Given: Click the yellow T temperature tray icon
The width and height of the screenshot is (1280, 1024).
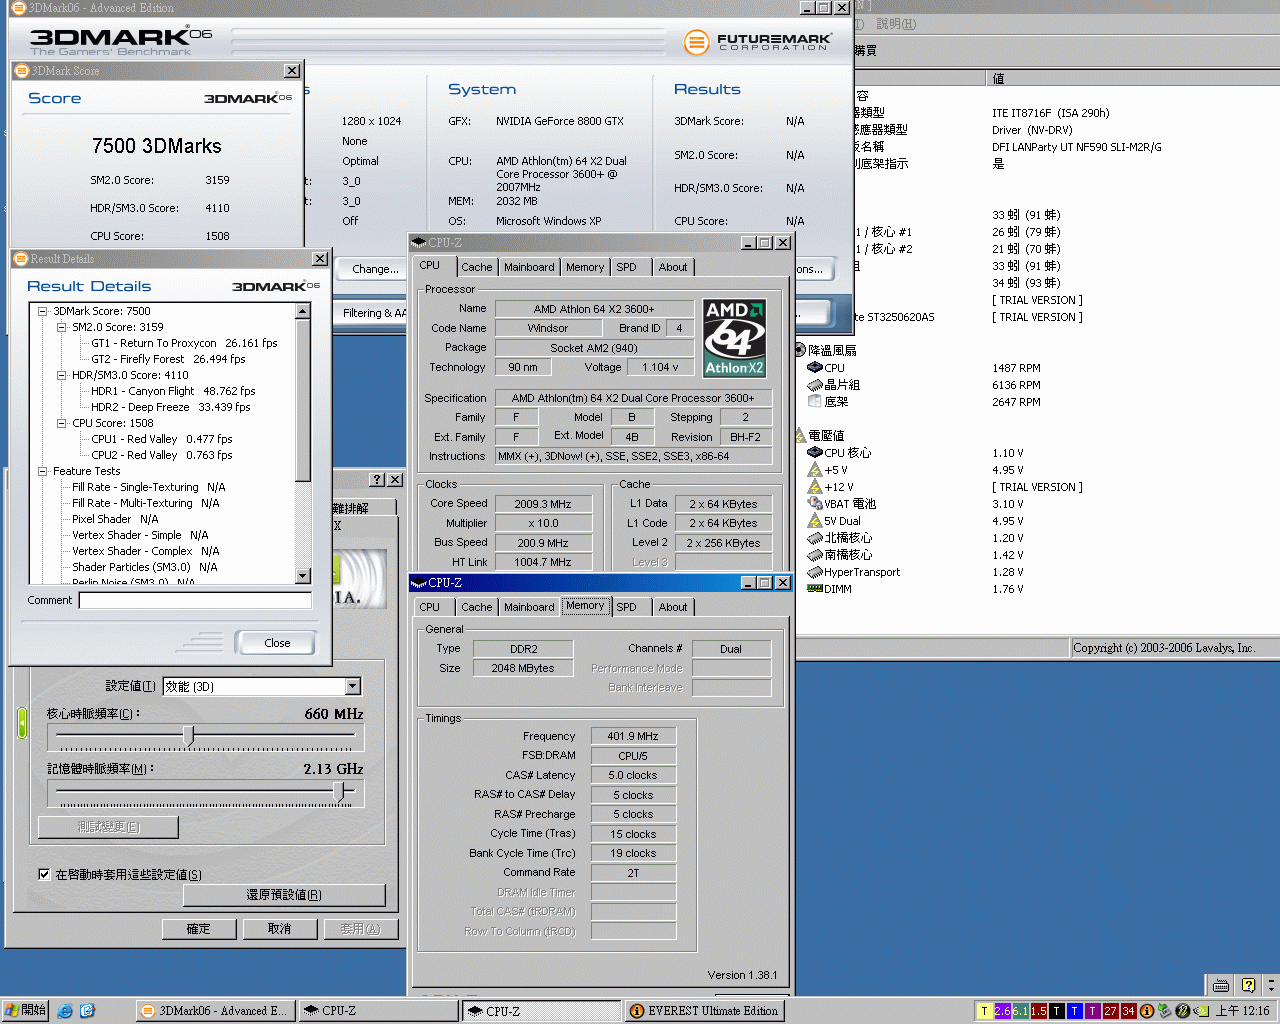Looking at the screenshot, I should (985, 1011).
